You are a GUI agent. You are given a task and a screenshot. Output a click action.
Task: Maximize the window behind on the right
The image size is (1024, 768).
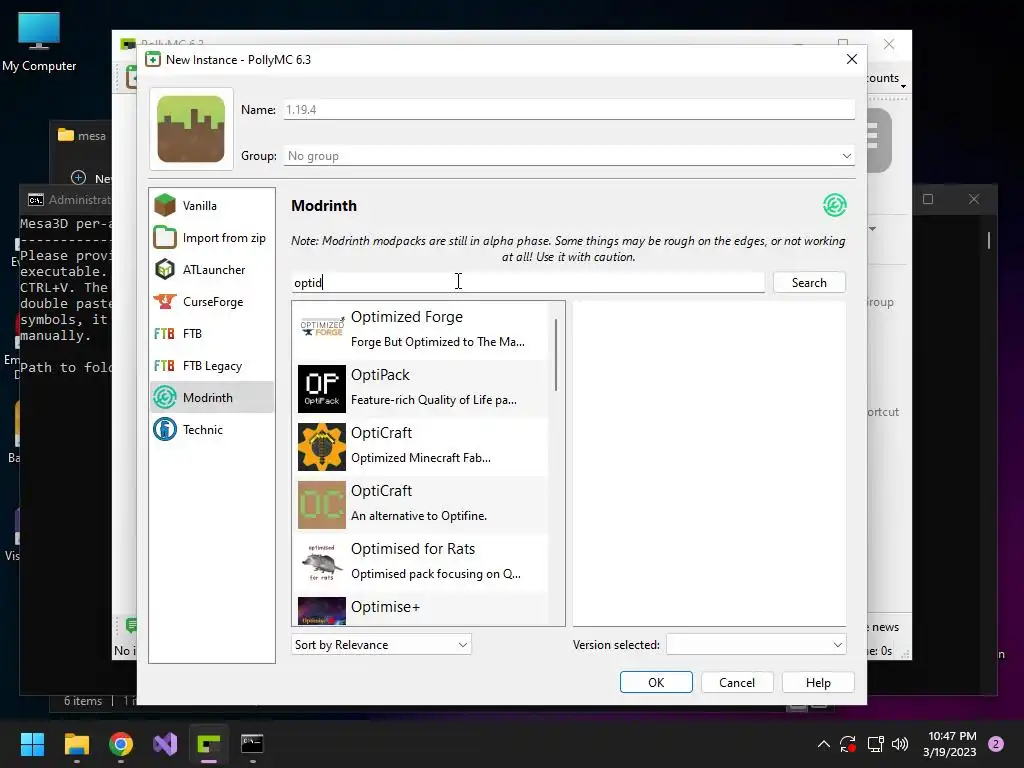[928, 199]
